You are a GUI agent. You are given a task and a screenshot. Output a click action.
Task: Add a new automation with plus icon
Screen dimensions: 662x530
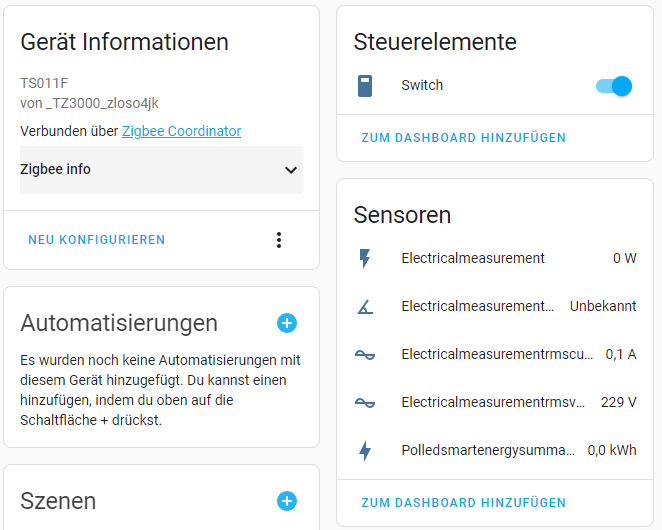(287, 323)
